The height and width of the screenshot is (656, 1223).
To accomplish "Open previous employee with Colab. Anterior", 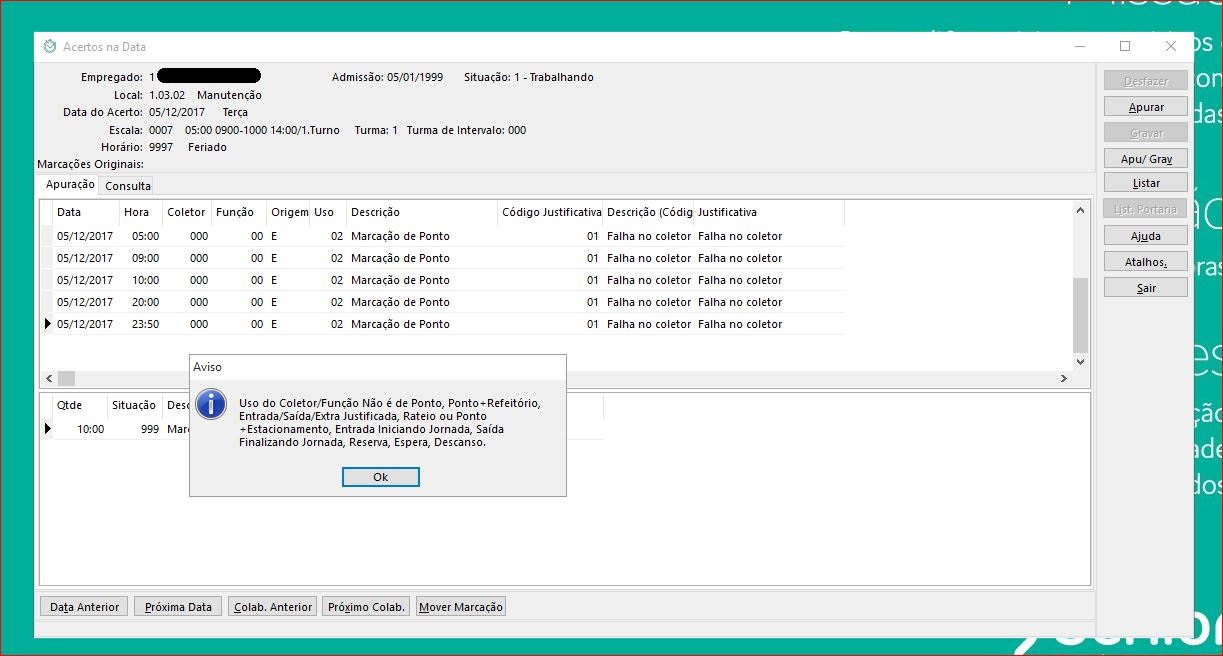I will point(272,607).
